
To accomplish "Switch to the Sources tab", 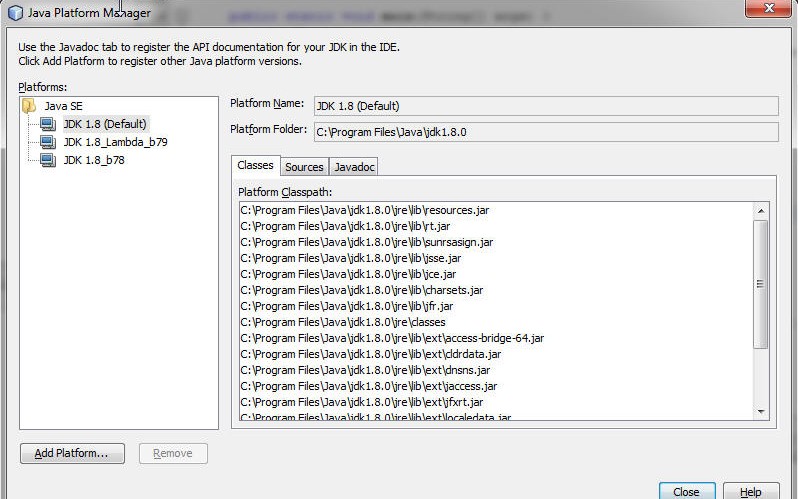I will point(304,167).
